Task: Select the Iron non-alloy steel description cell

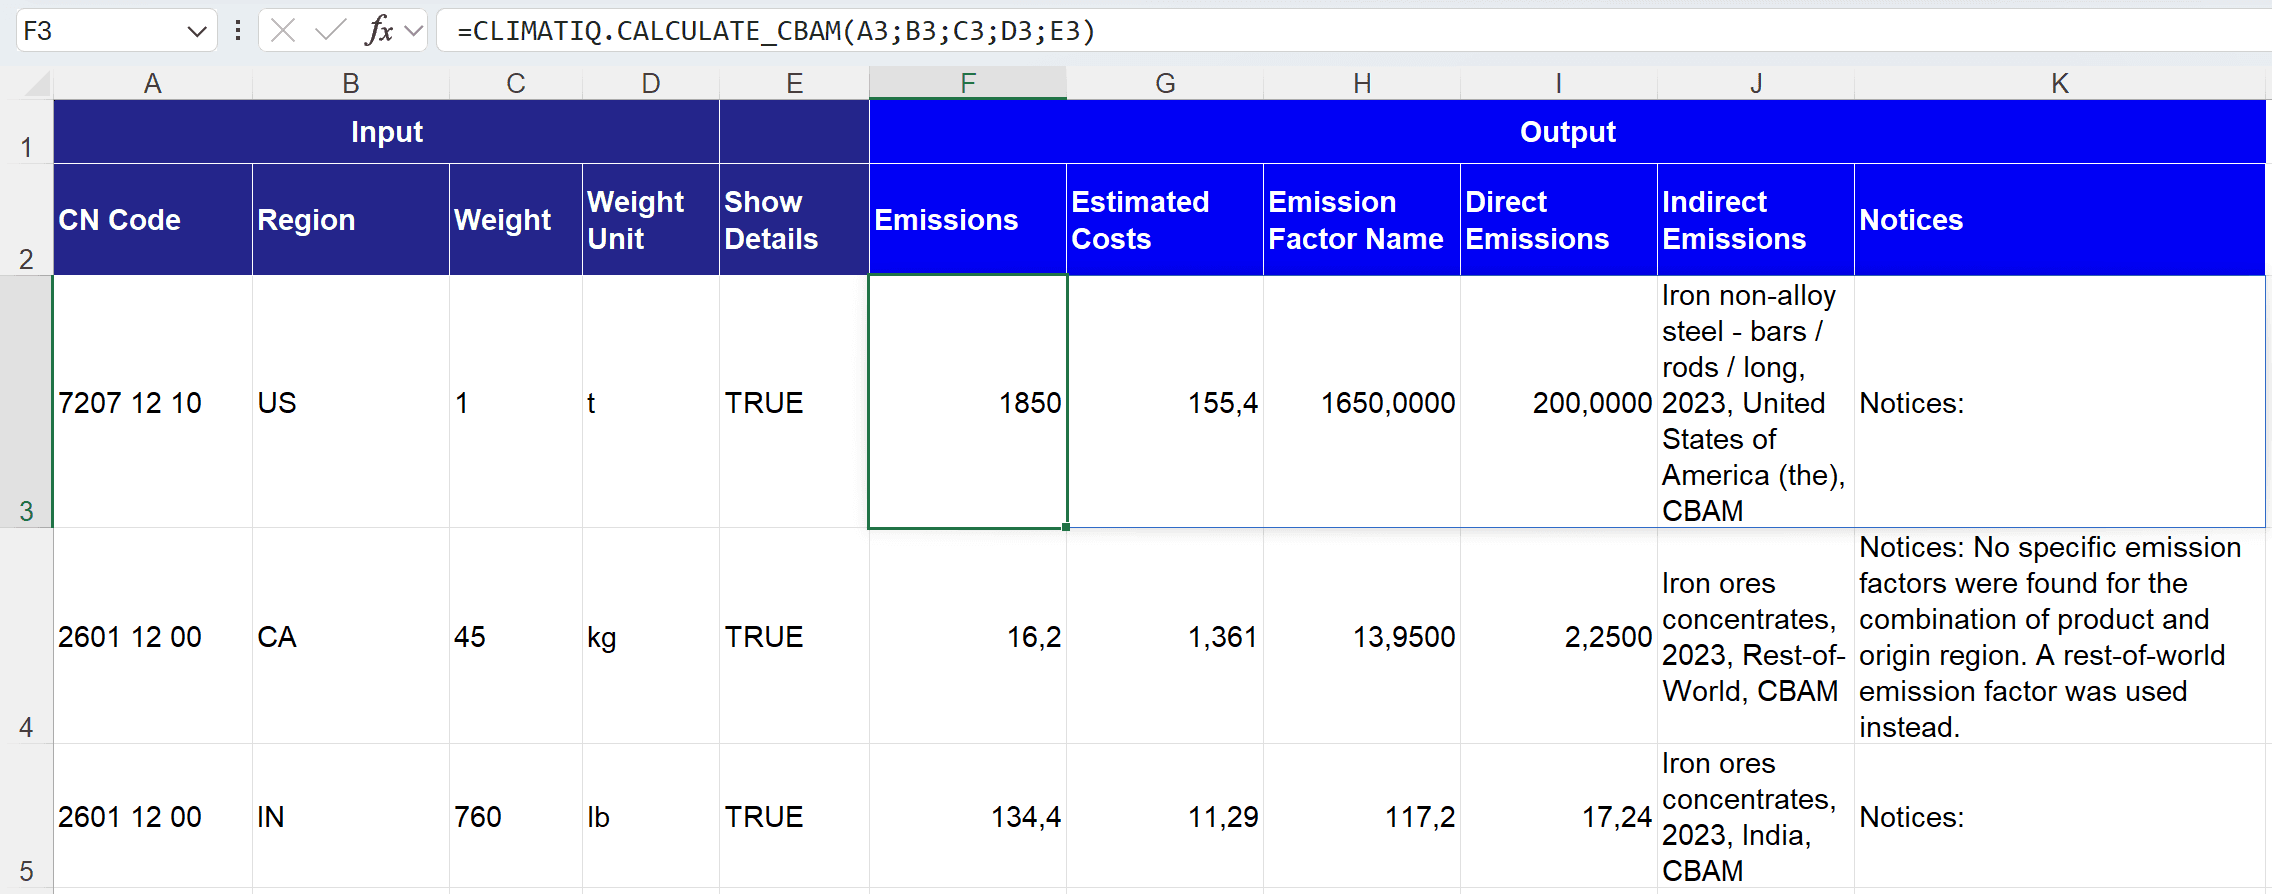Action: click(x=1755, y=402)
